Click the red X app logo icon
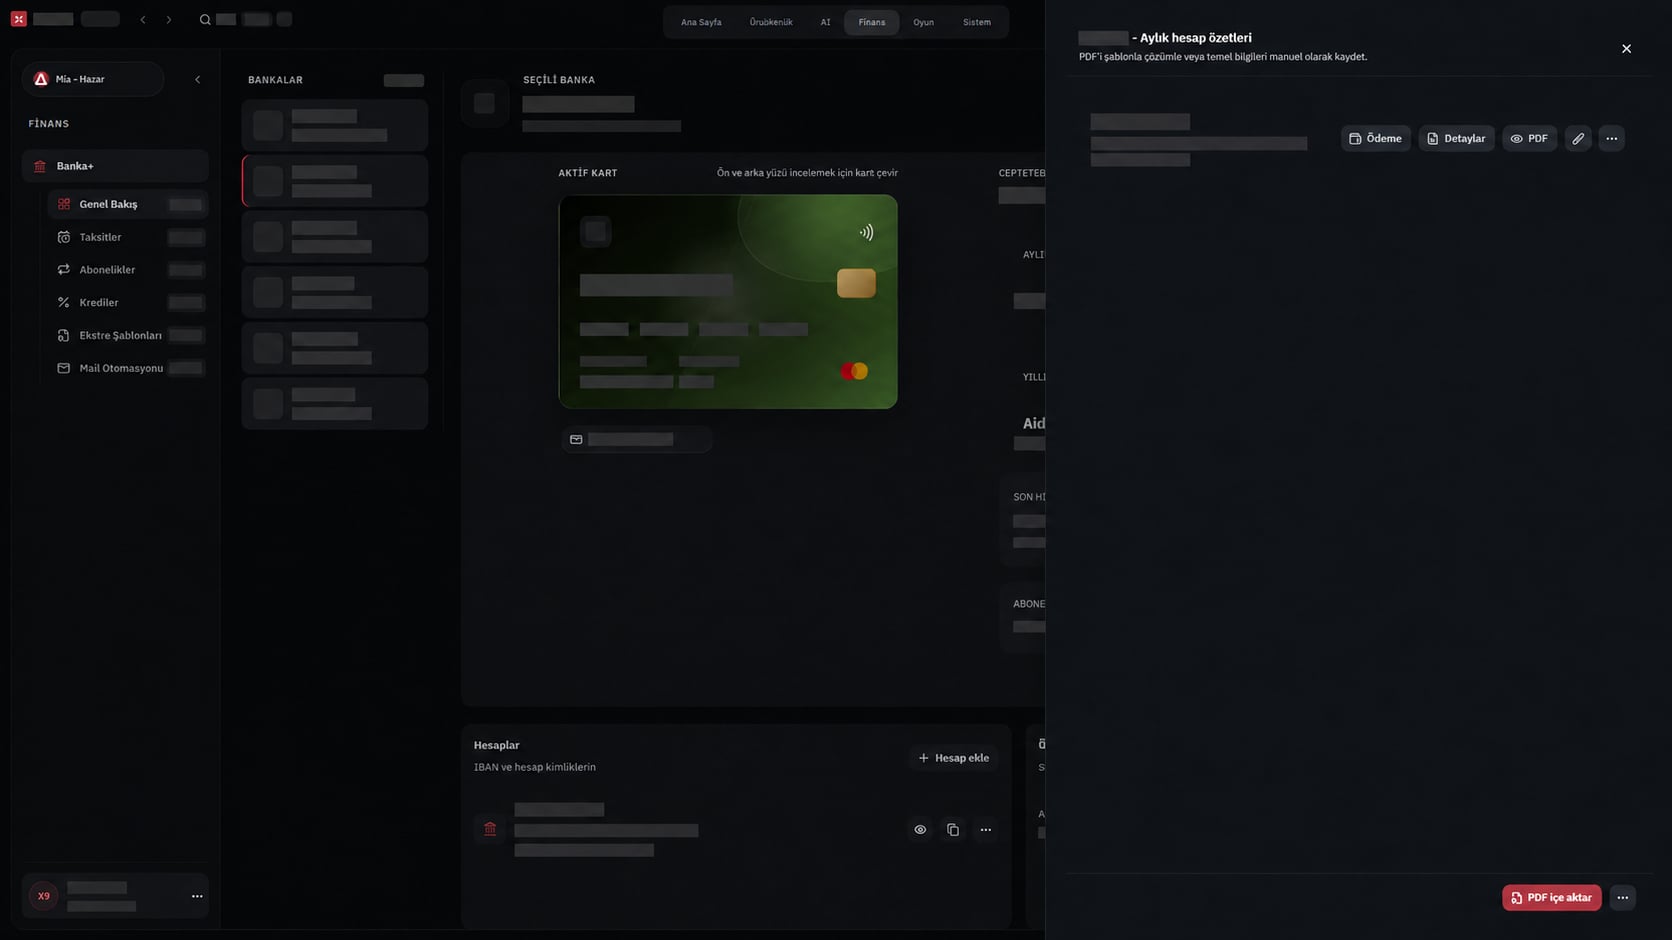Image resolution: width=1672 pixels, height=940 pixels. click(19, 19)
